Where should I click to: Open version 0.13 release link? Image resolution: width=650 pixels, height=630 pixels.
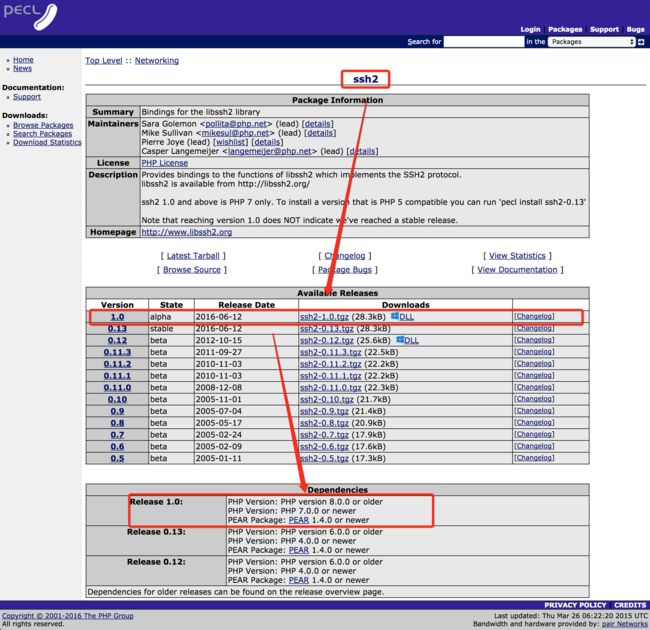point(117,328)
